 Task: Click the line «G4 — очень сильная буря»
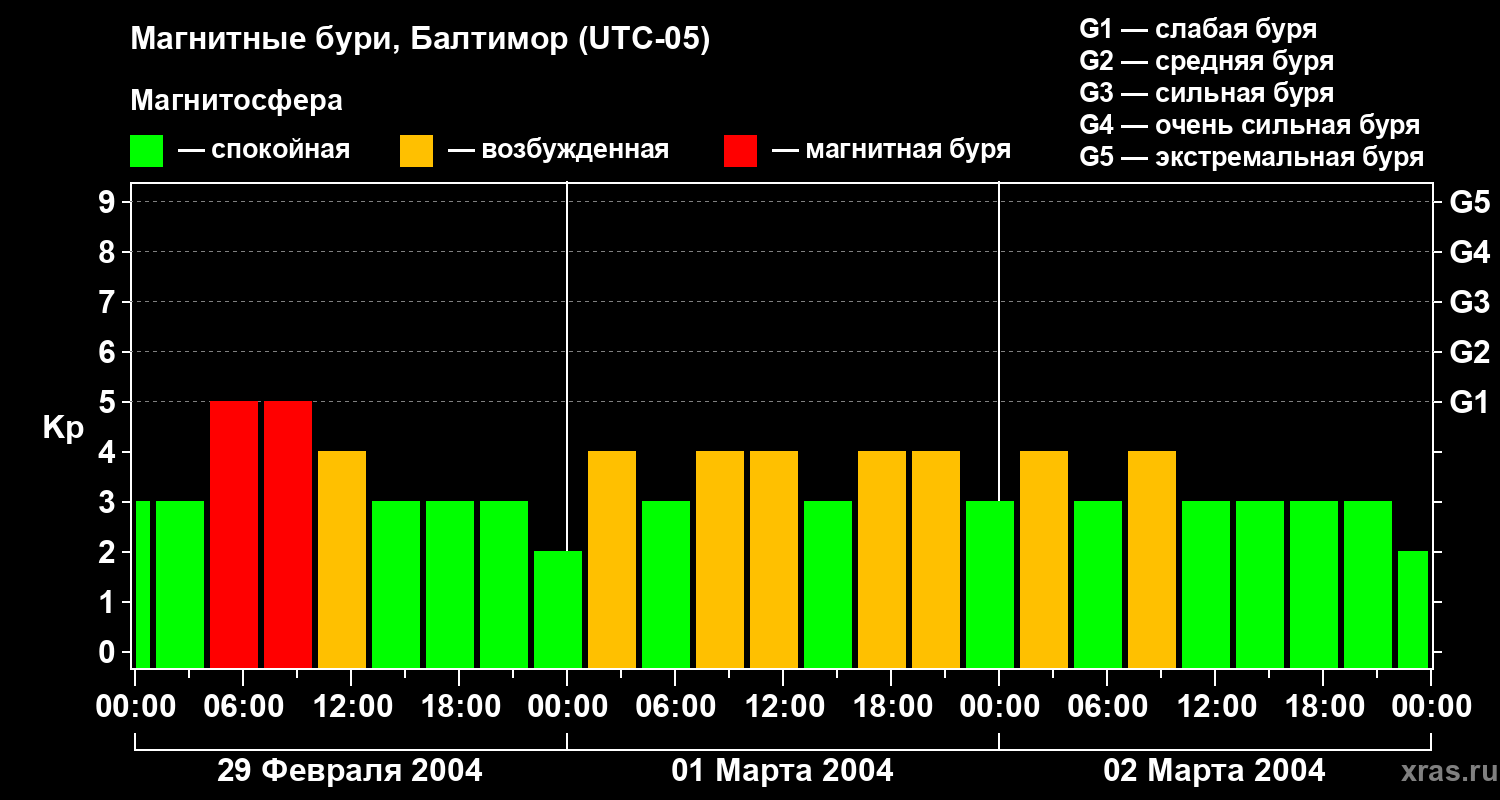click(1250, 125)
